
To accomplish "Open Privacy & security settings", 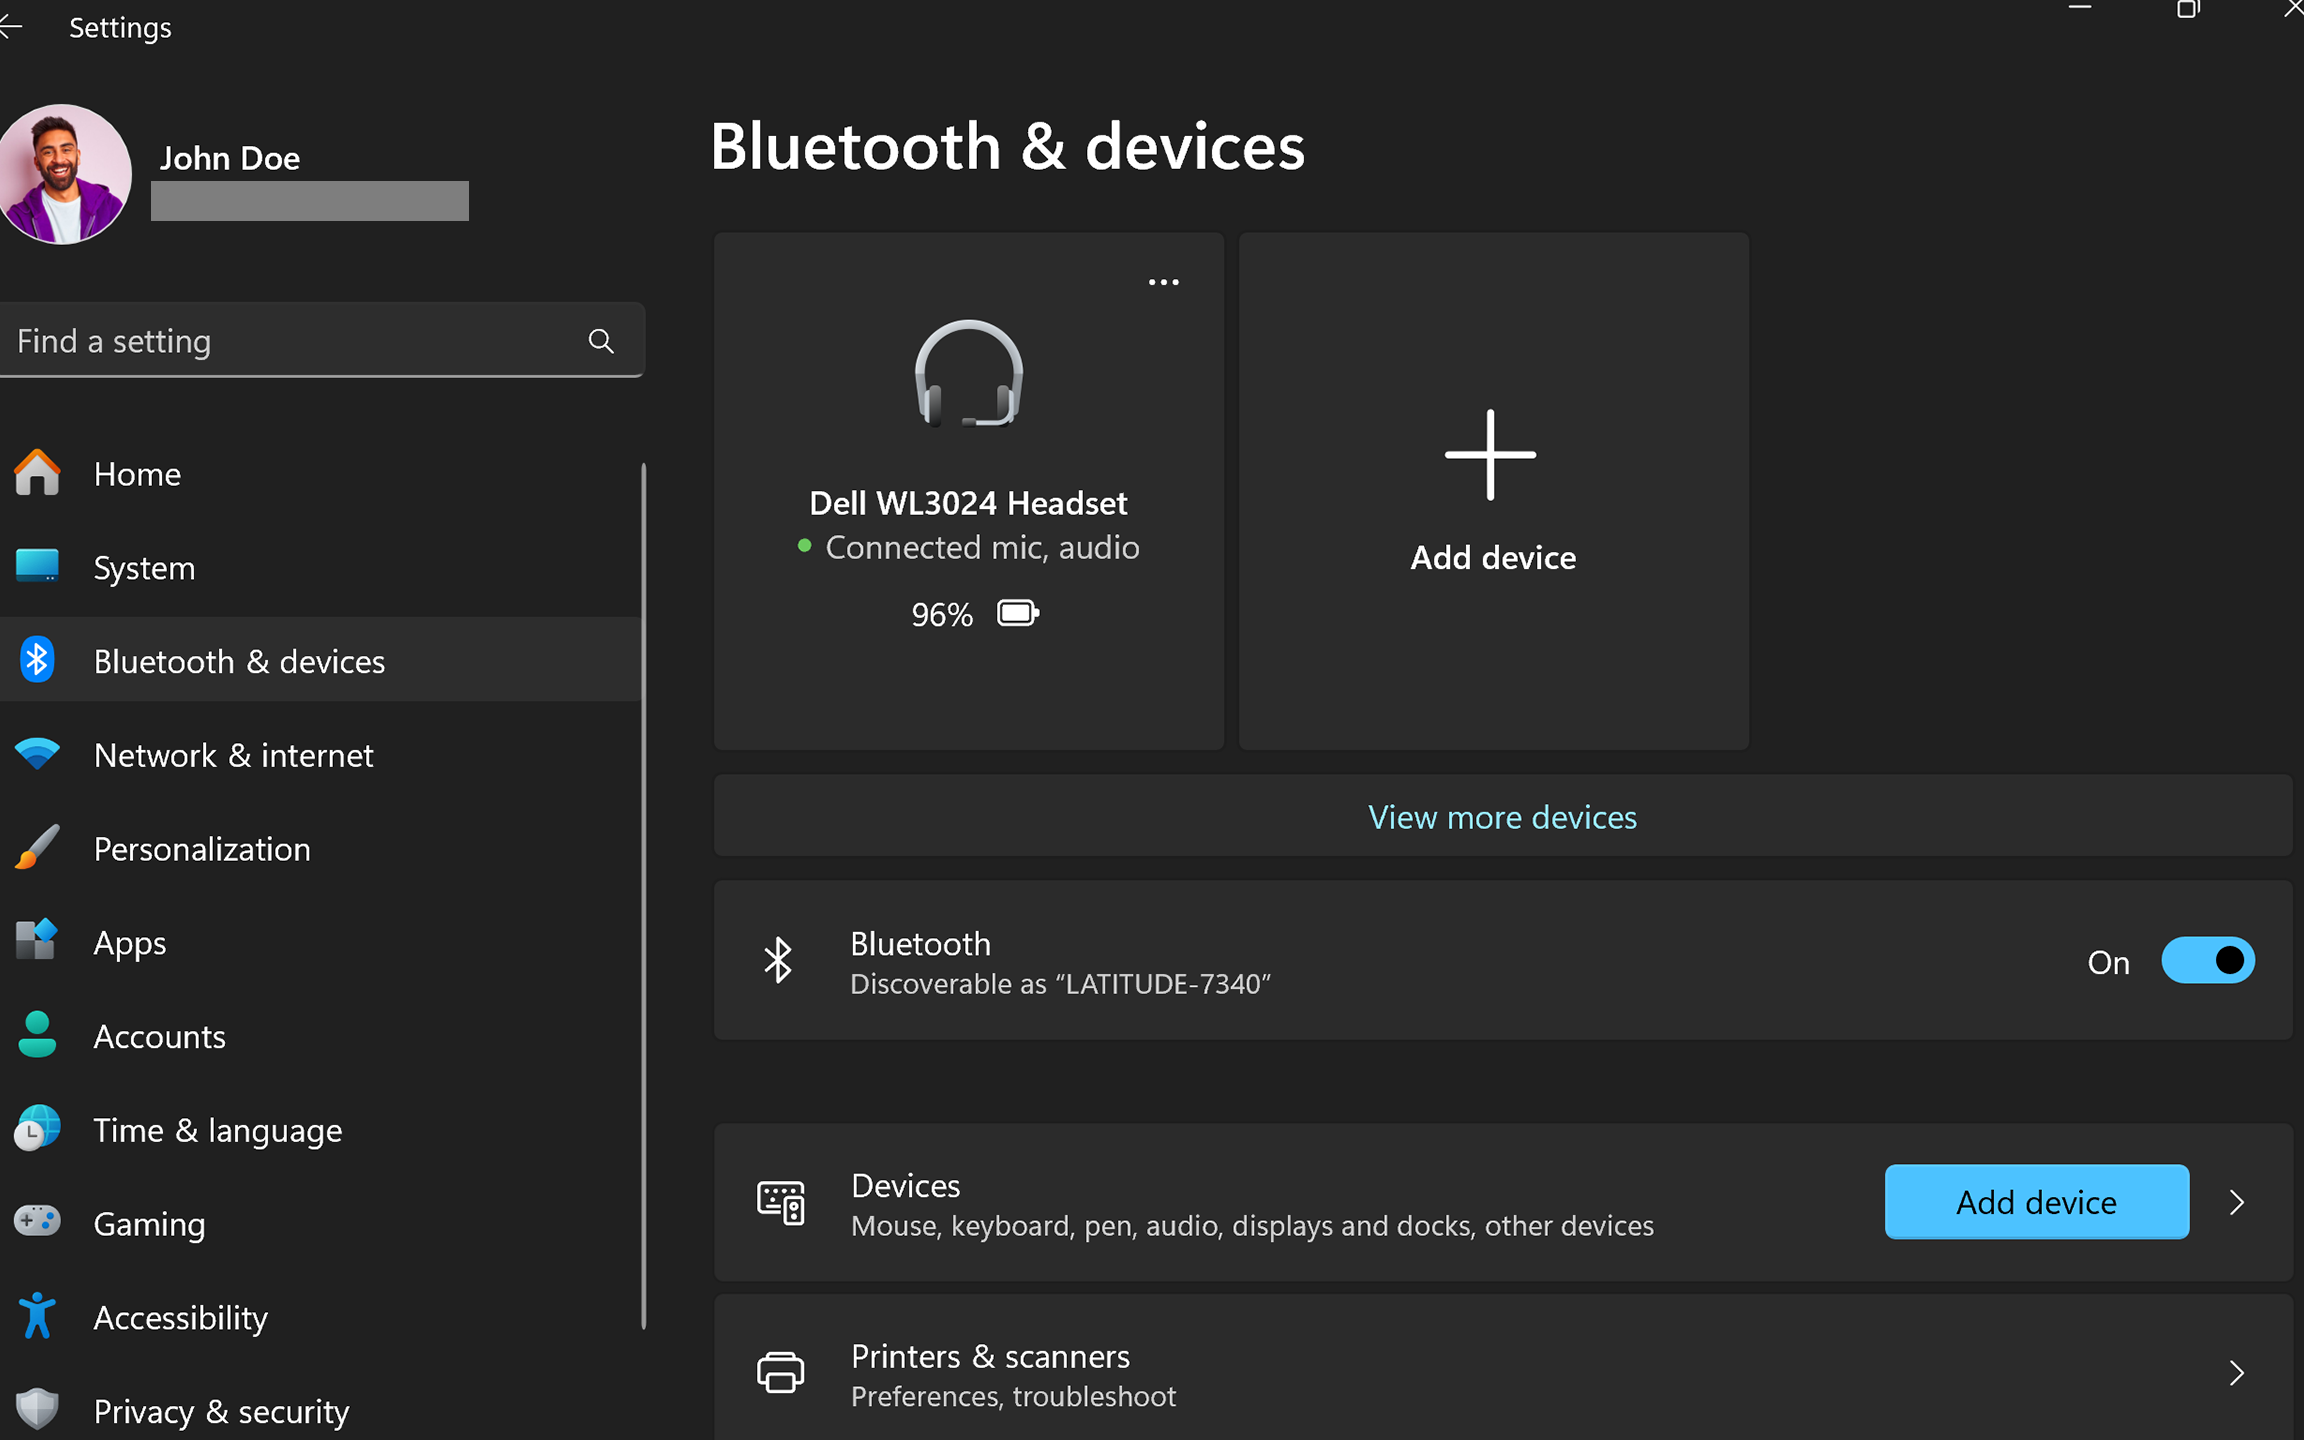I will click(320, 1411).
